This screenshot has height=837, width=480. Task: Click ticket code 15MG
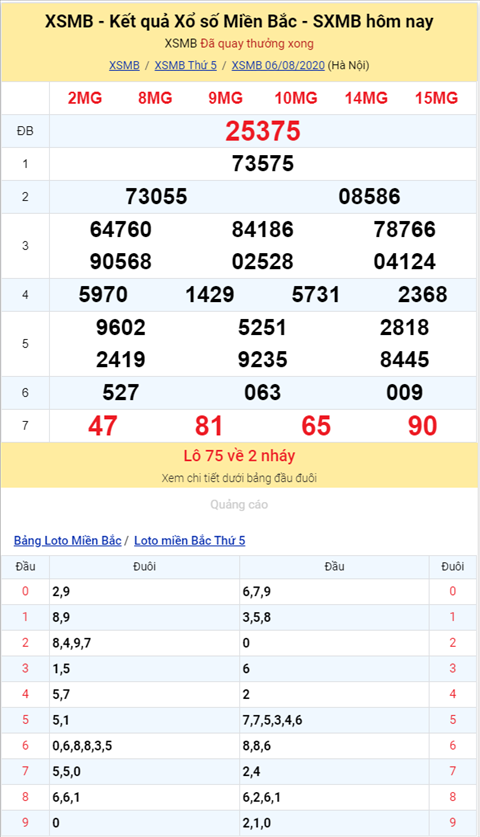[x=437, y=98]
